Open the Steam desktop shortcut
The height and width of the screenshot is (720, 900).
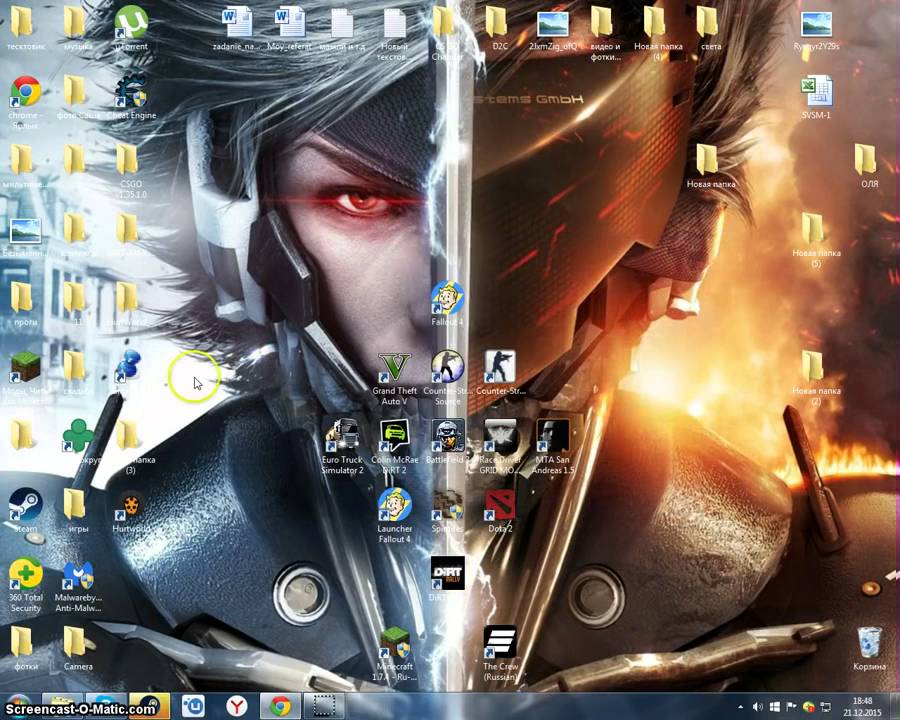[x=25, y=511]
